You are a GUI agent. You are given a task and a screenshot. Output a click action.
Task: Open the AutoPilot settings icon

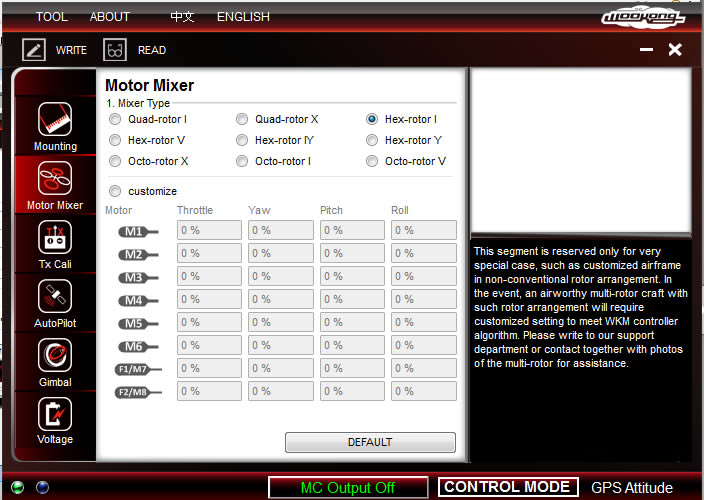click(55, 297)
